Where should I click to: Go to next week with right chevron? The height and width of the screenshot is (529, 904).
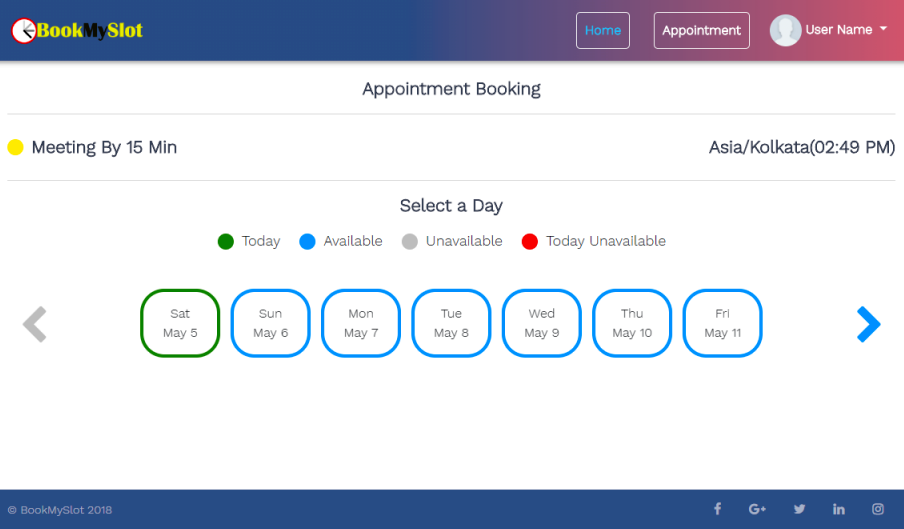tap(868, 323)
